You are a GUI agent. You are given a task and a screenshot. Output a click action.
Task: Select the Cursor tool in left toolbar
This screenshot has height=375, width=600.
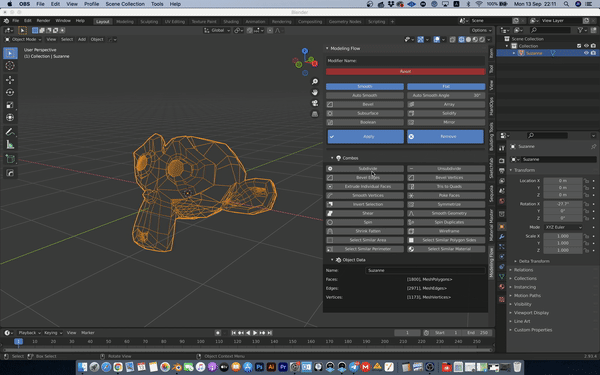[x=10, y=66]
